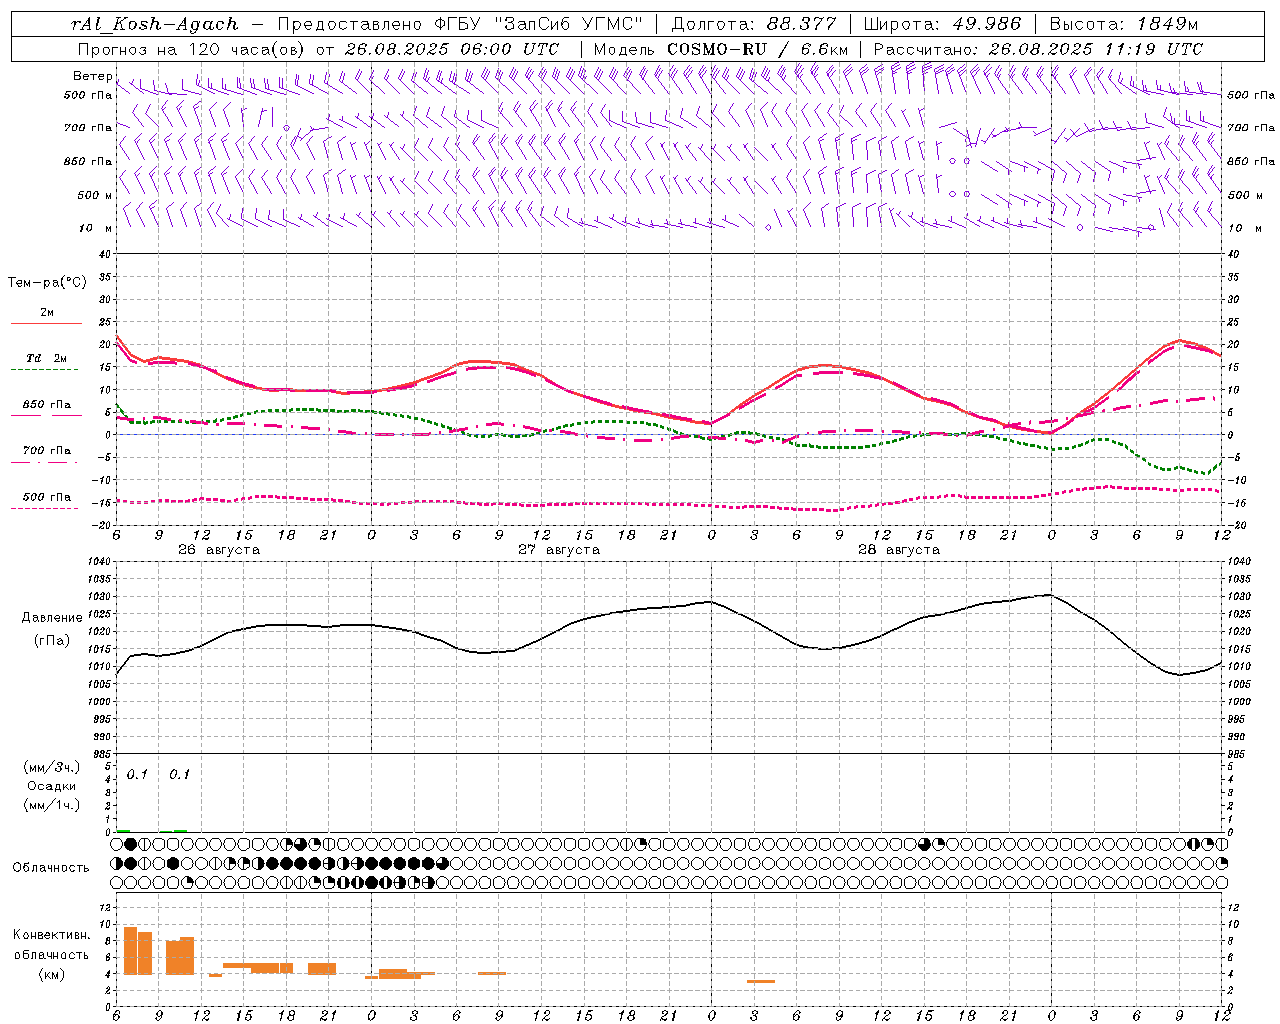1280x1024 pixels.
Task: Click the Облачность cloudiness label
Action: 51,868
